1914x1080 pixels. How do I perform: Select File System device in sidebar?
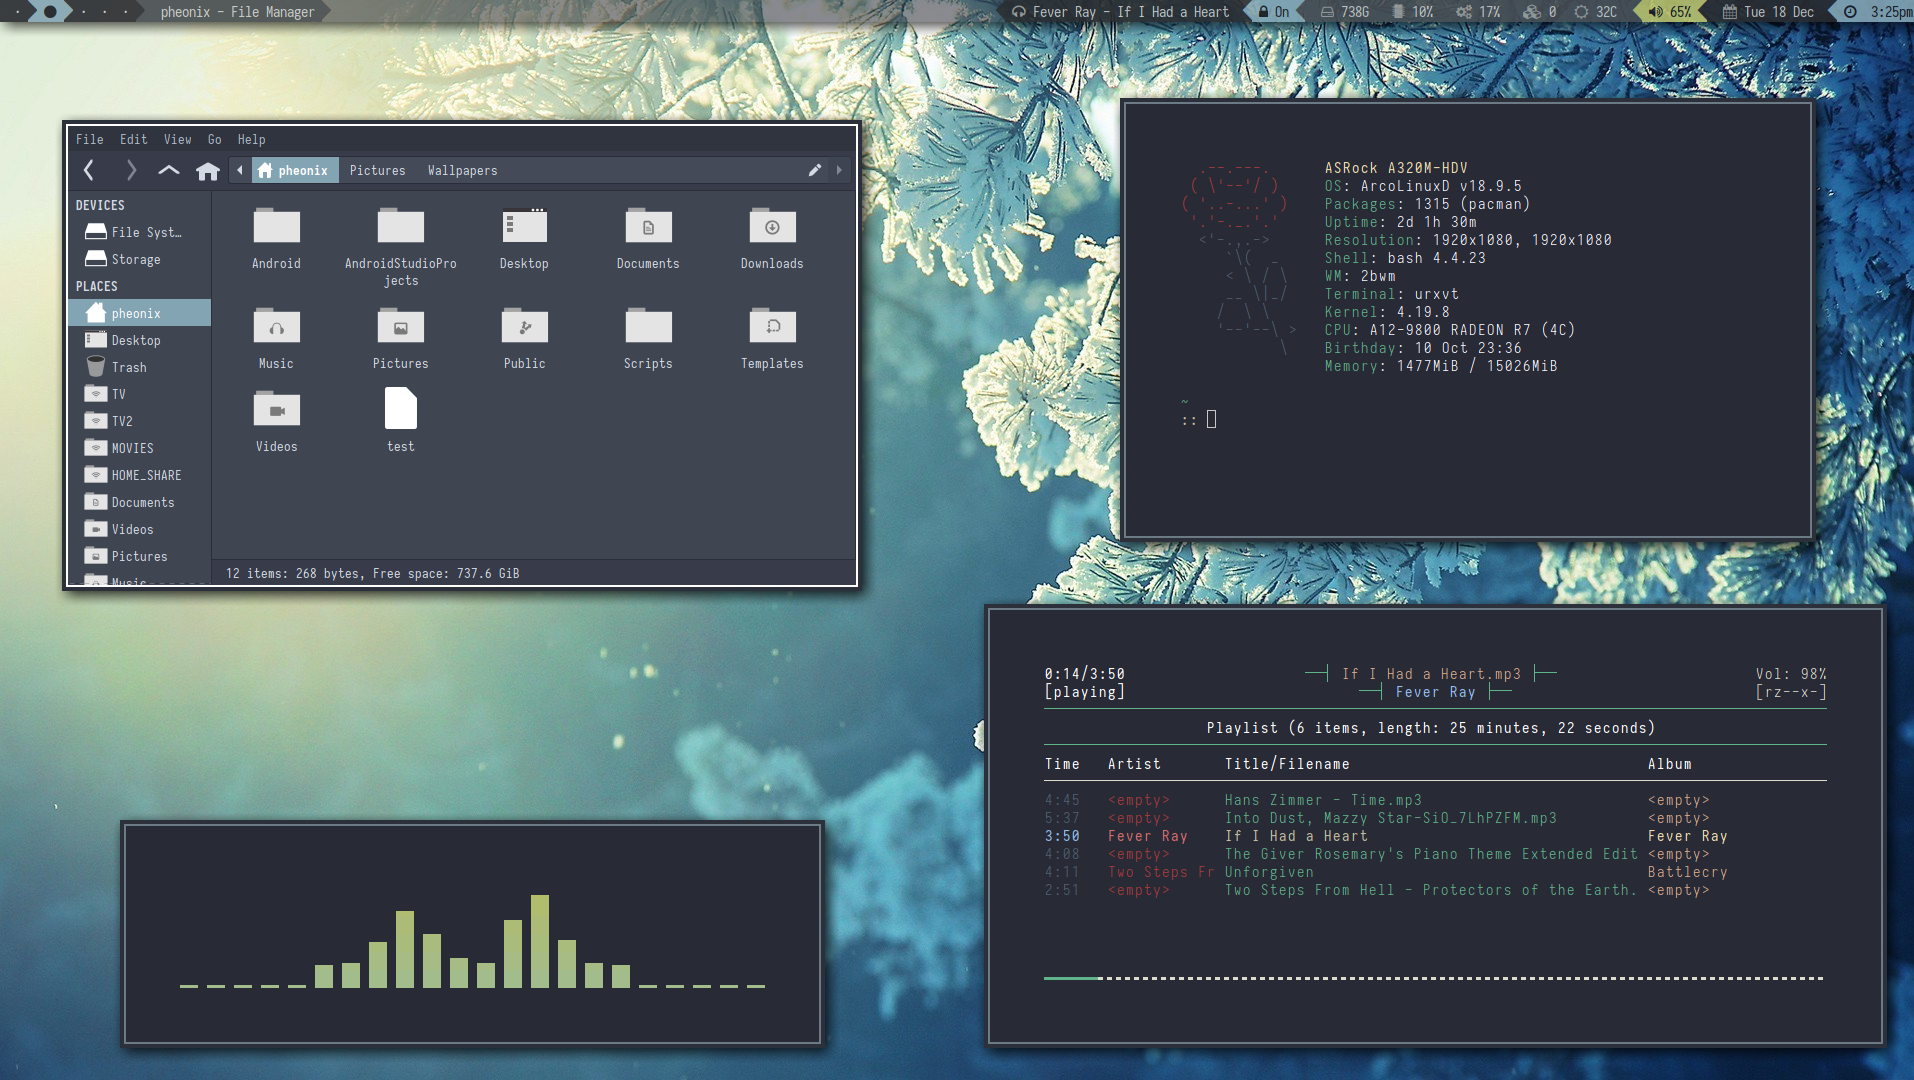click(139, 232)
